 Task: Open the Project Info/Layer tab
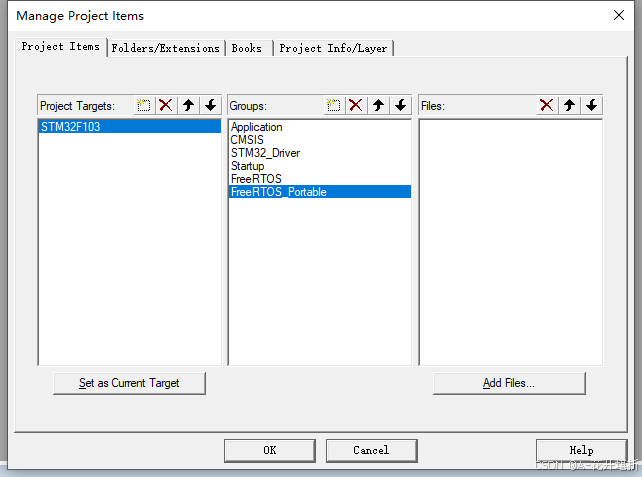[x=333, y=48]
